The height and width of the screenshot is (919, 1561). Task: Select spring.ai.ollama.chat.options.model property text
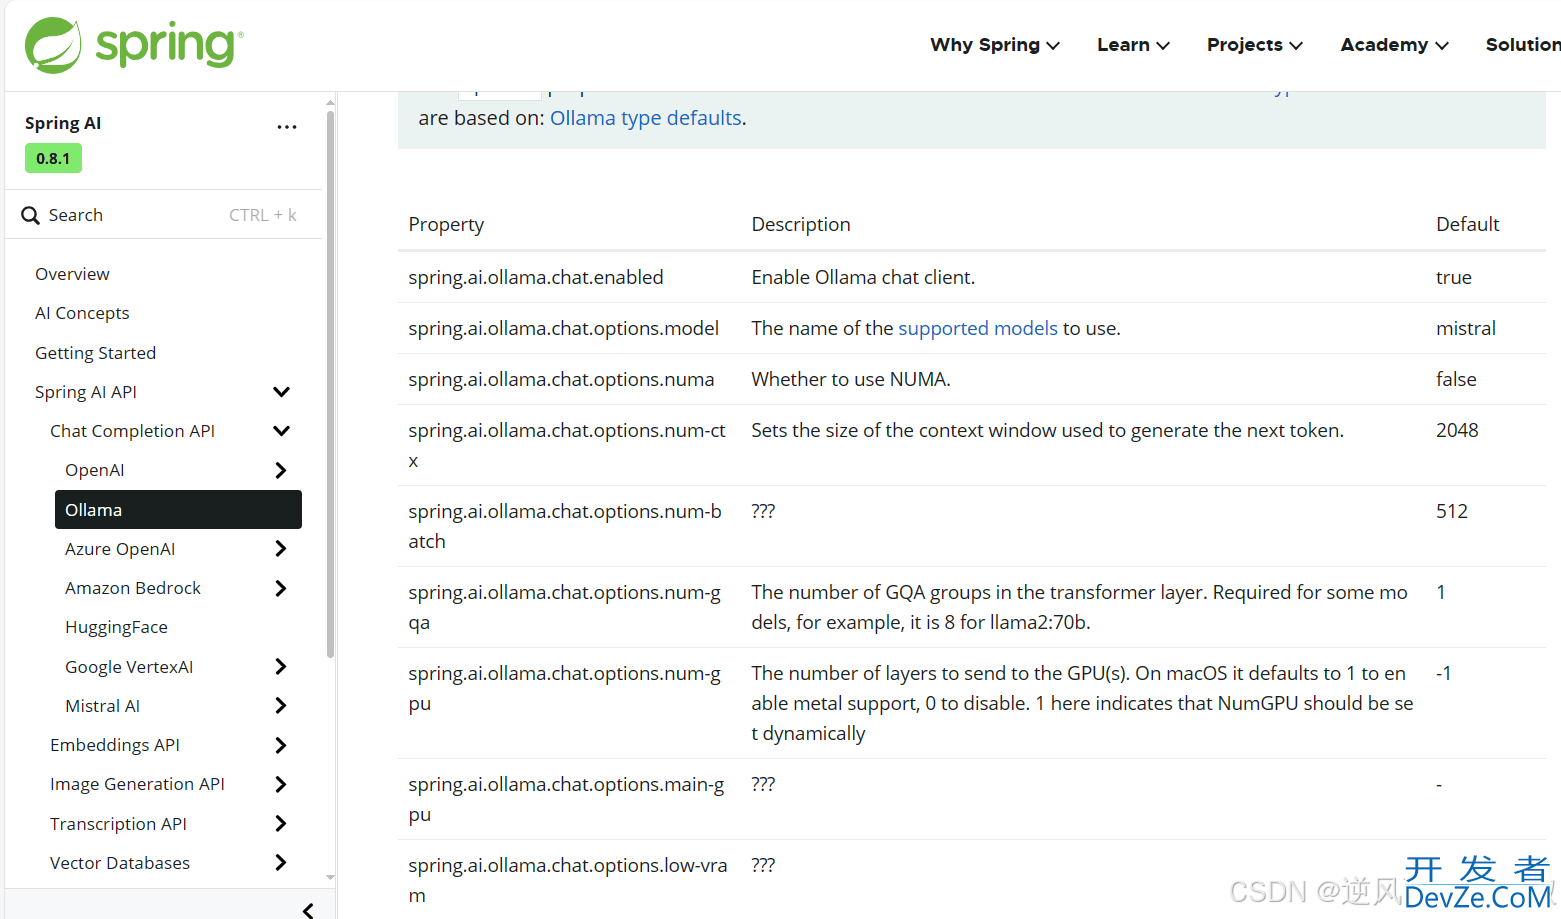coord(564,328)
